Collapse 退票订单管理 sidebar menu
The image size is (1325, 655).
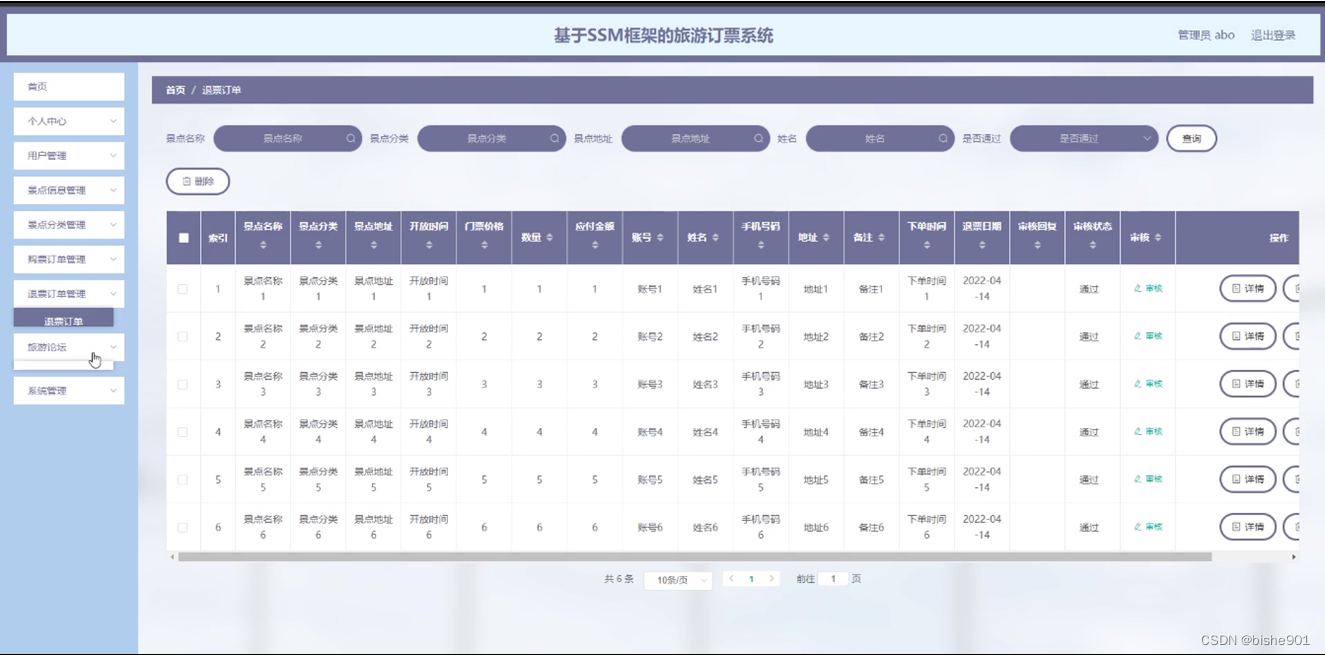tap(69, 294)
